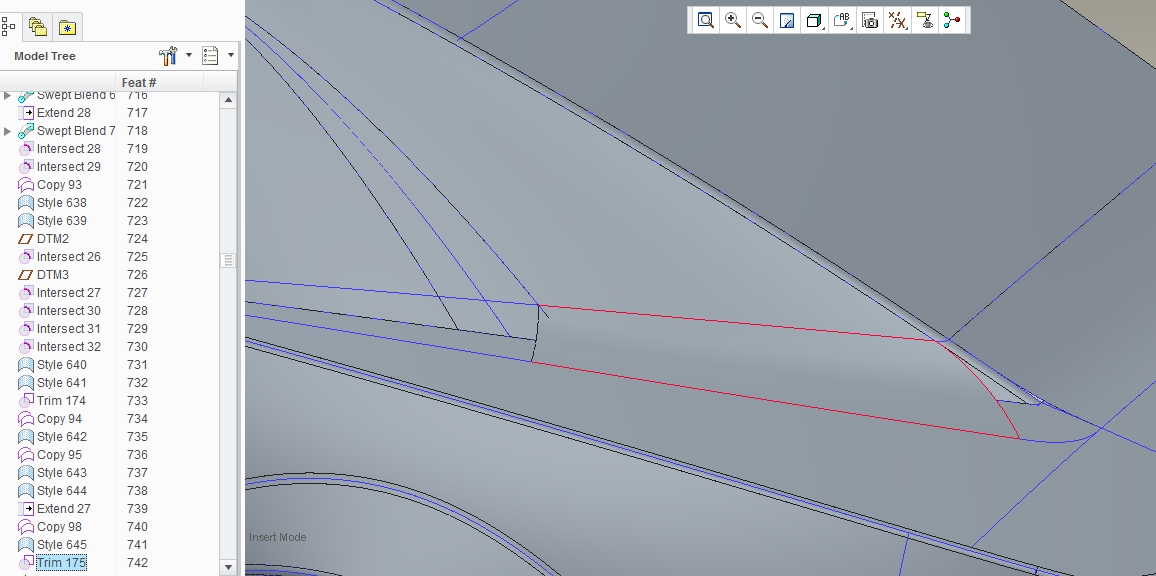The width and height of the screenshot is (1156, 576).
Task: Select Copy 94 in the tree
Action: pos(59,419)
